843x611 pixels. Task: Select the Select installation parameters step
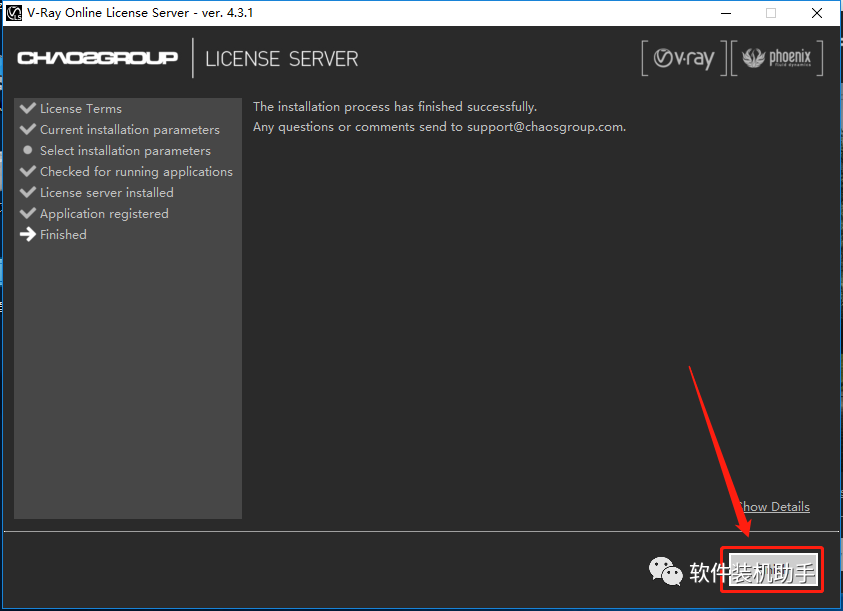tap(116, 151)
